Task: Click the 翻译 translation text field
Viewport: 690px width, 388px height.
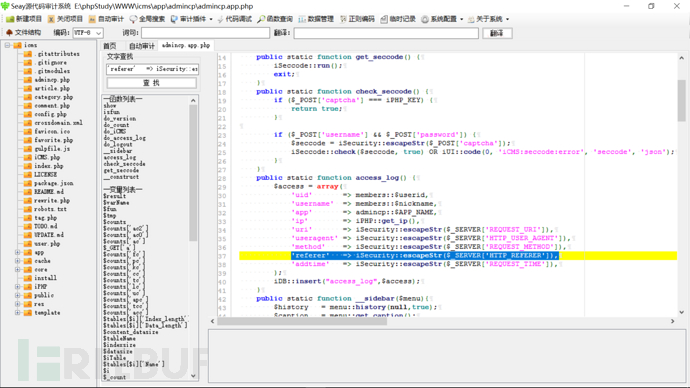Action: [386, 33]
